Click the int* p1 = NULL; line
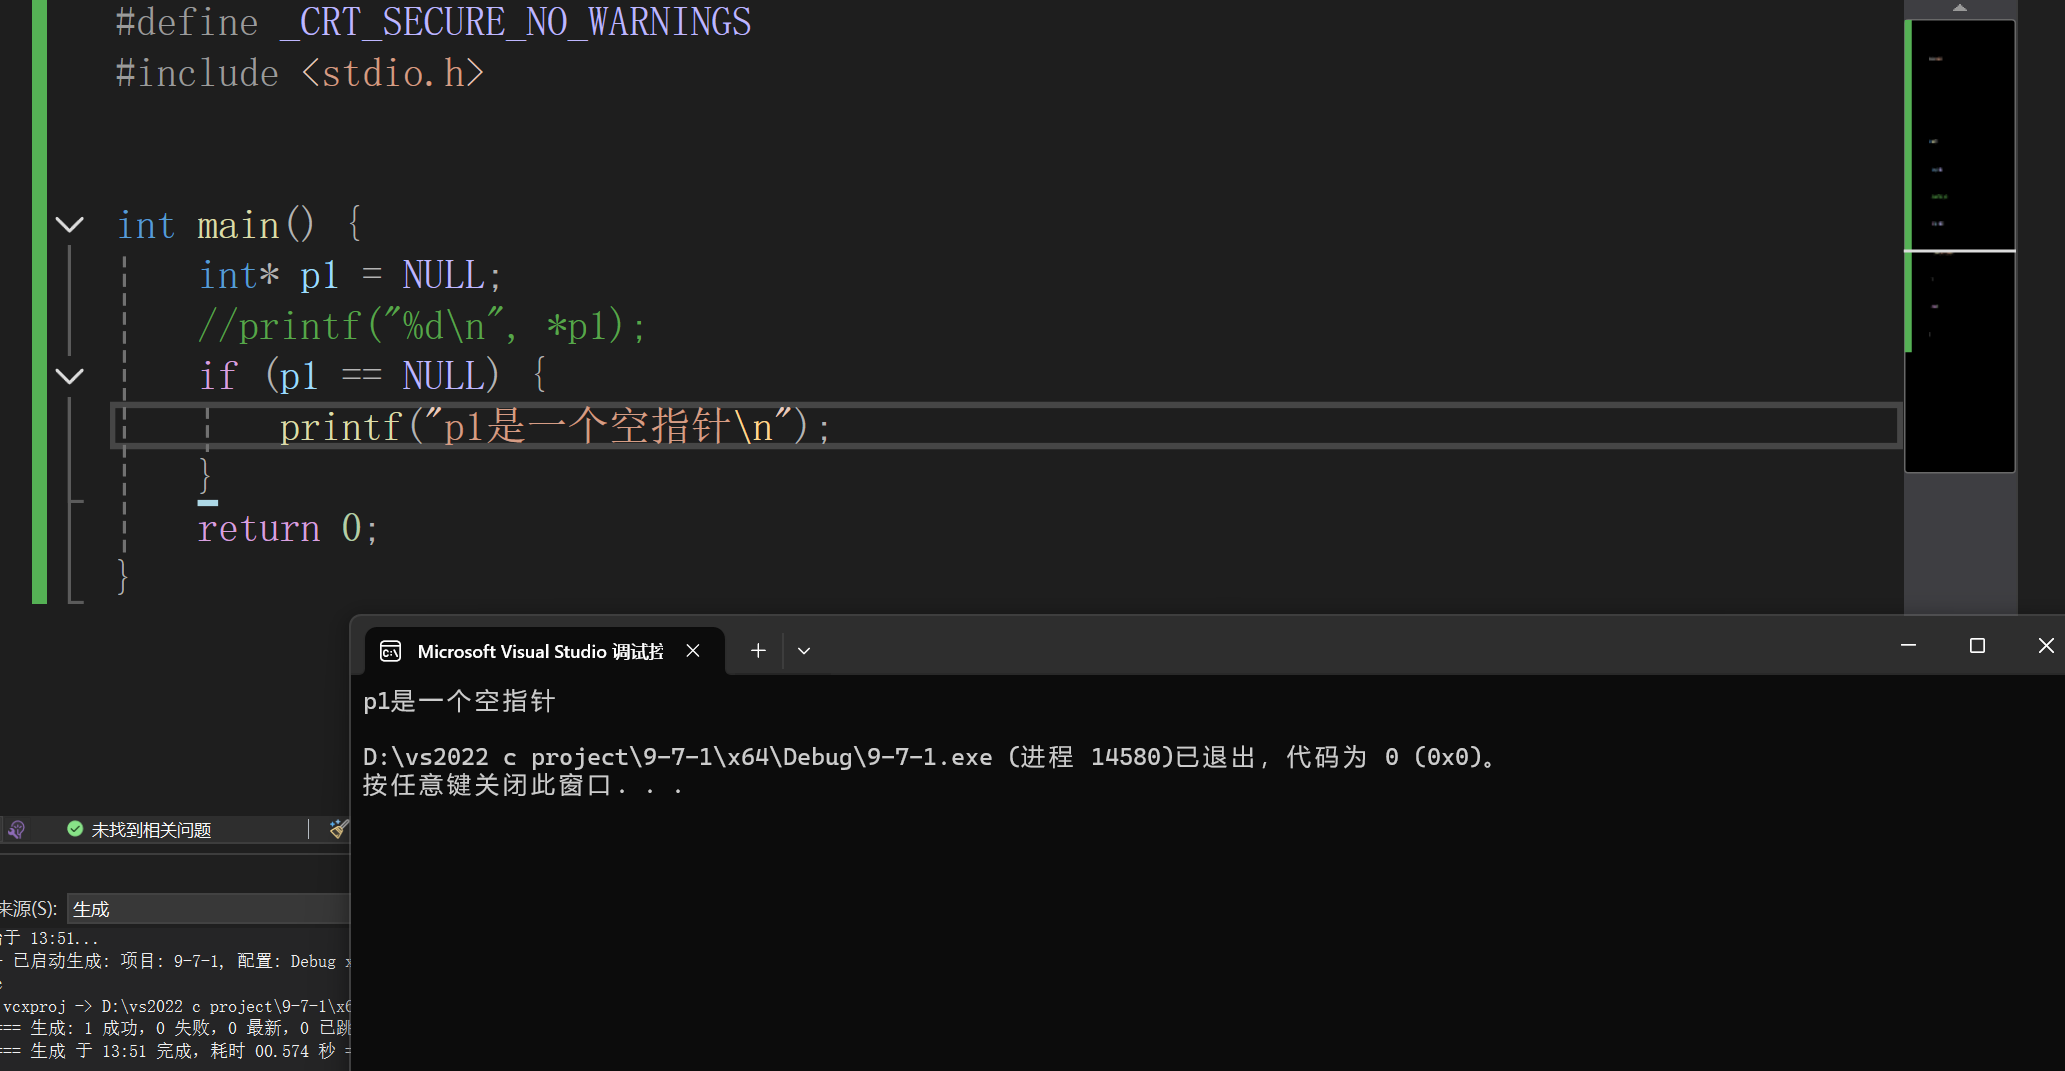2065x1071 pixels. click(350, 275)
